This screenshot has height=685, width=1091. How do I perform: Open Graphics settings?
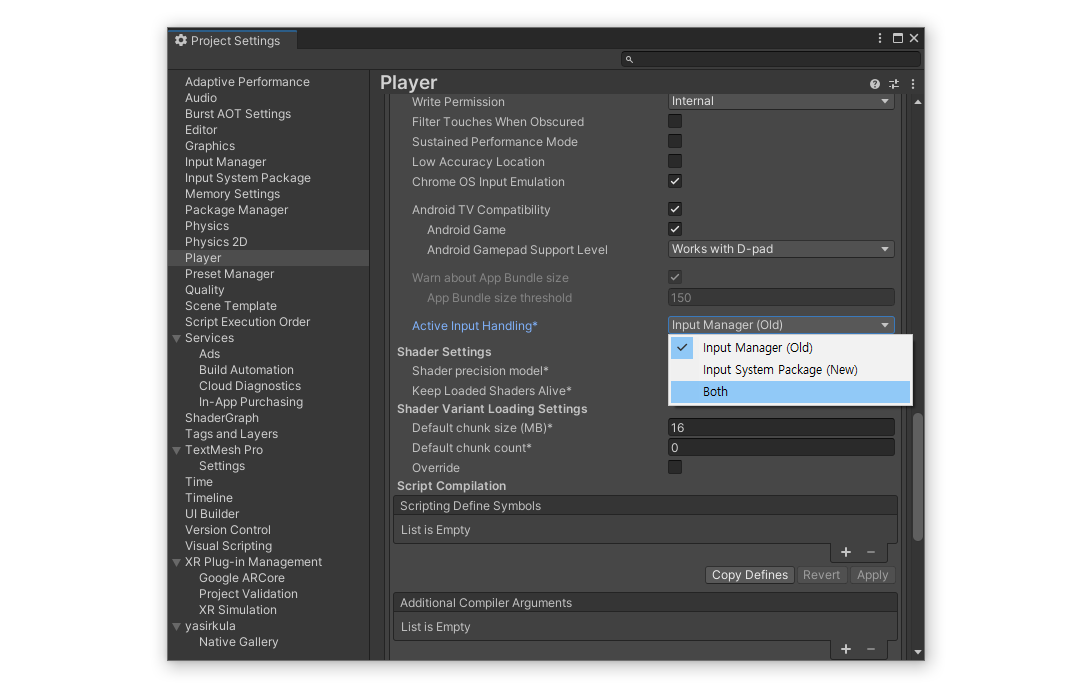tap(209, 146)
